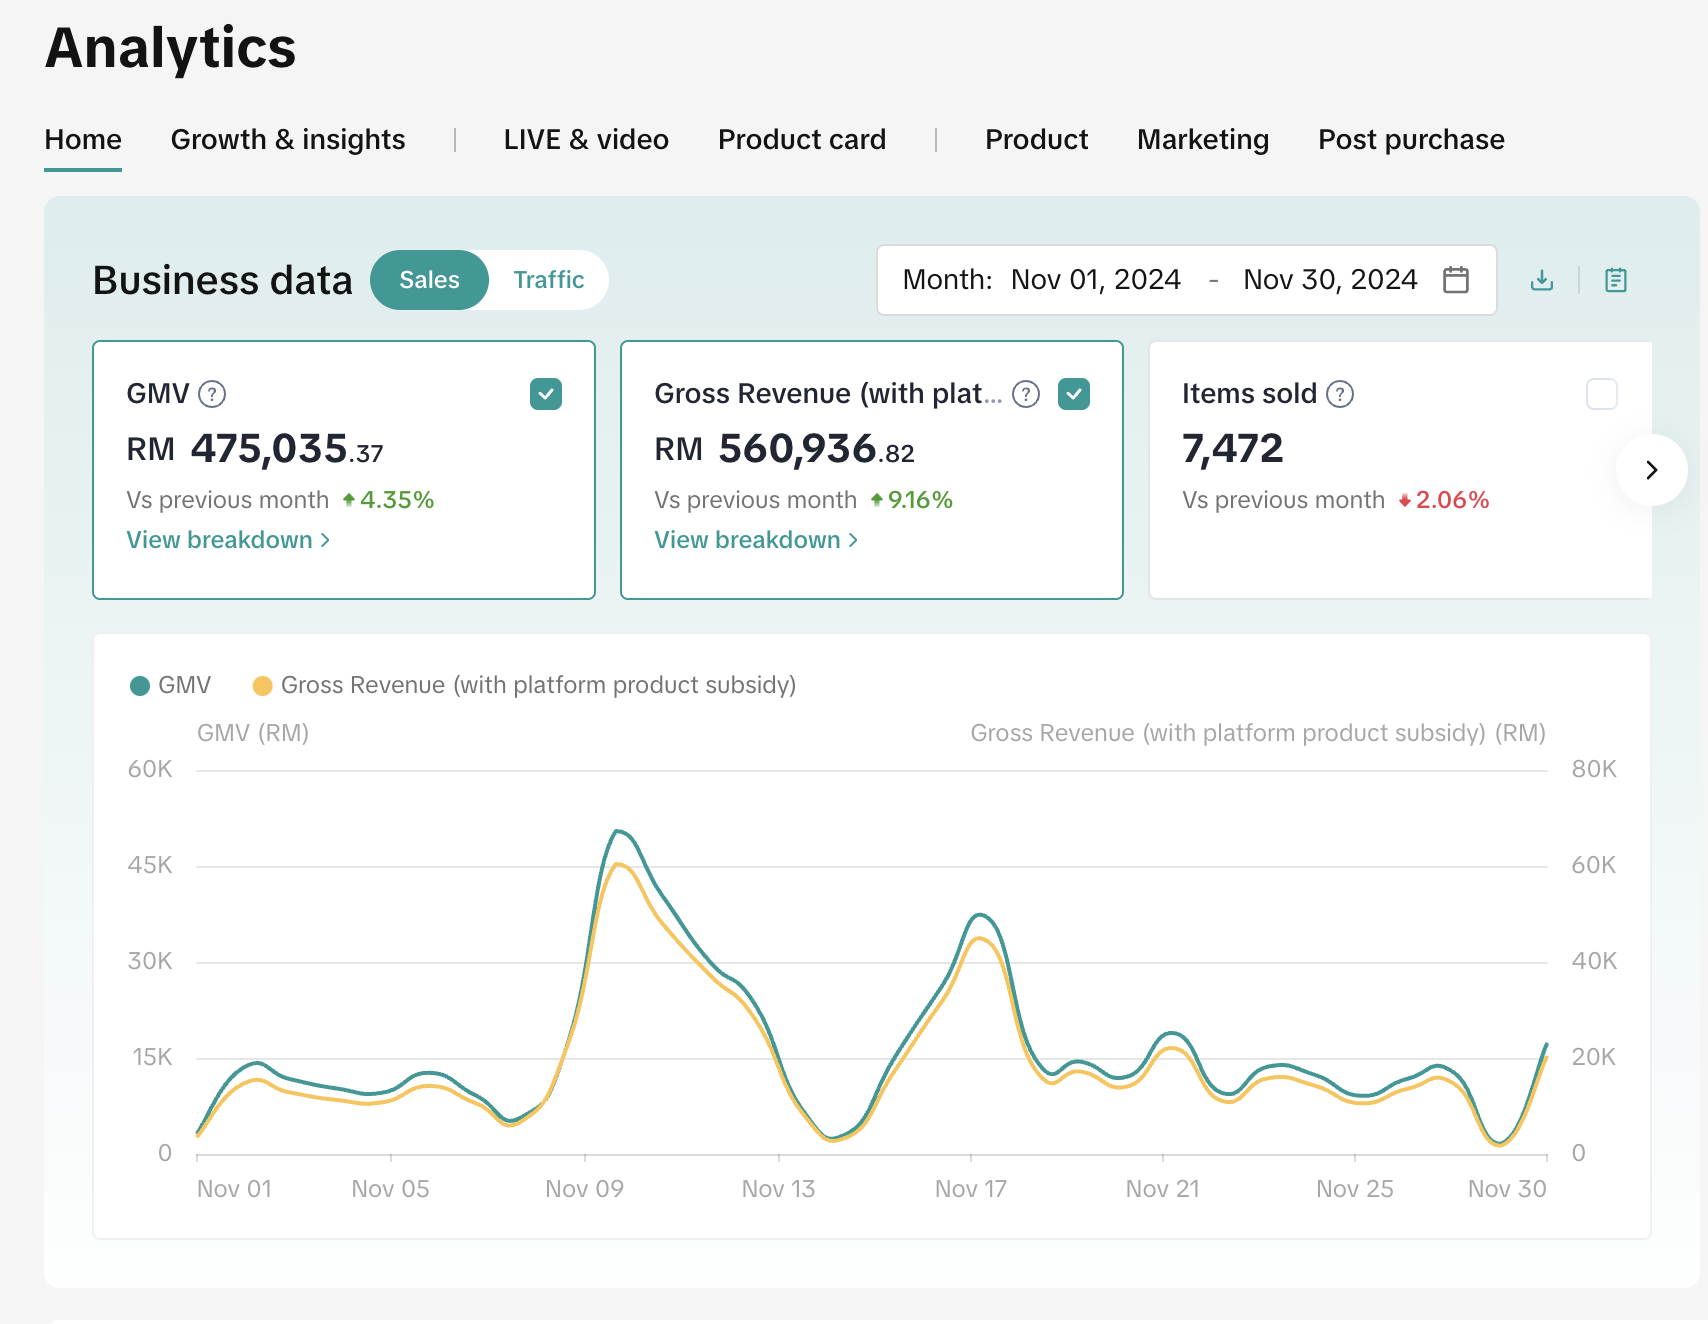Click the GMV teal legend dot
Viewport: 1708px width, 1324px height.
140,685
